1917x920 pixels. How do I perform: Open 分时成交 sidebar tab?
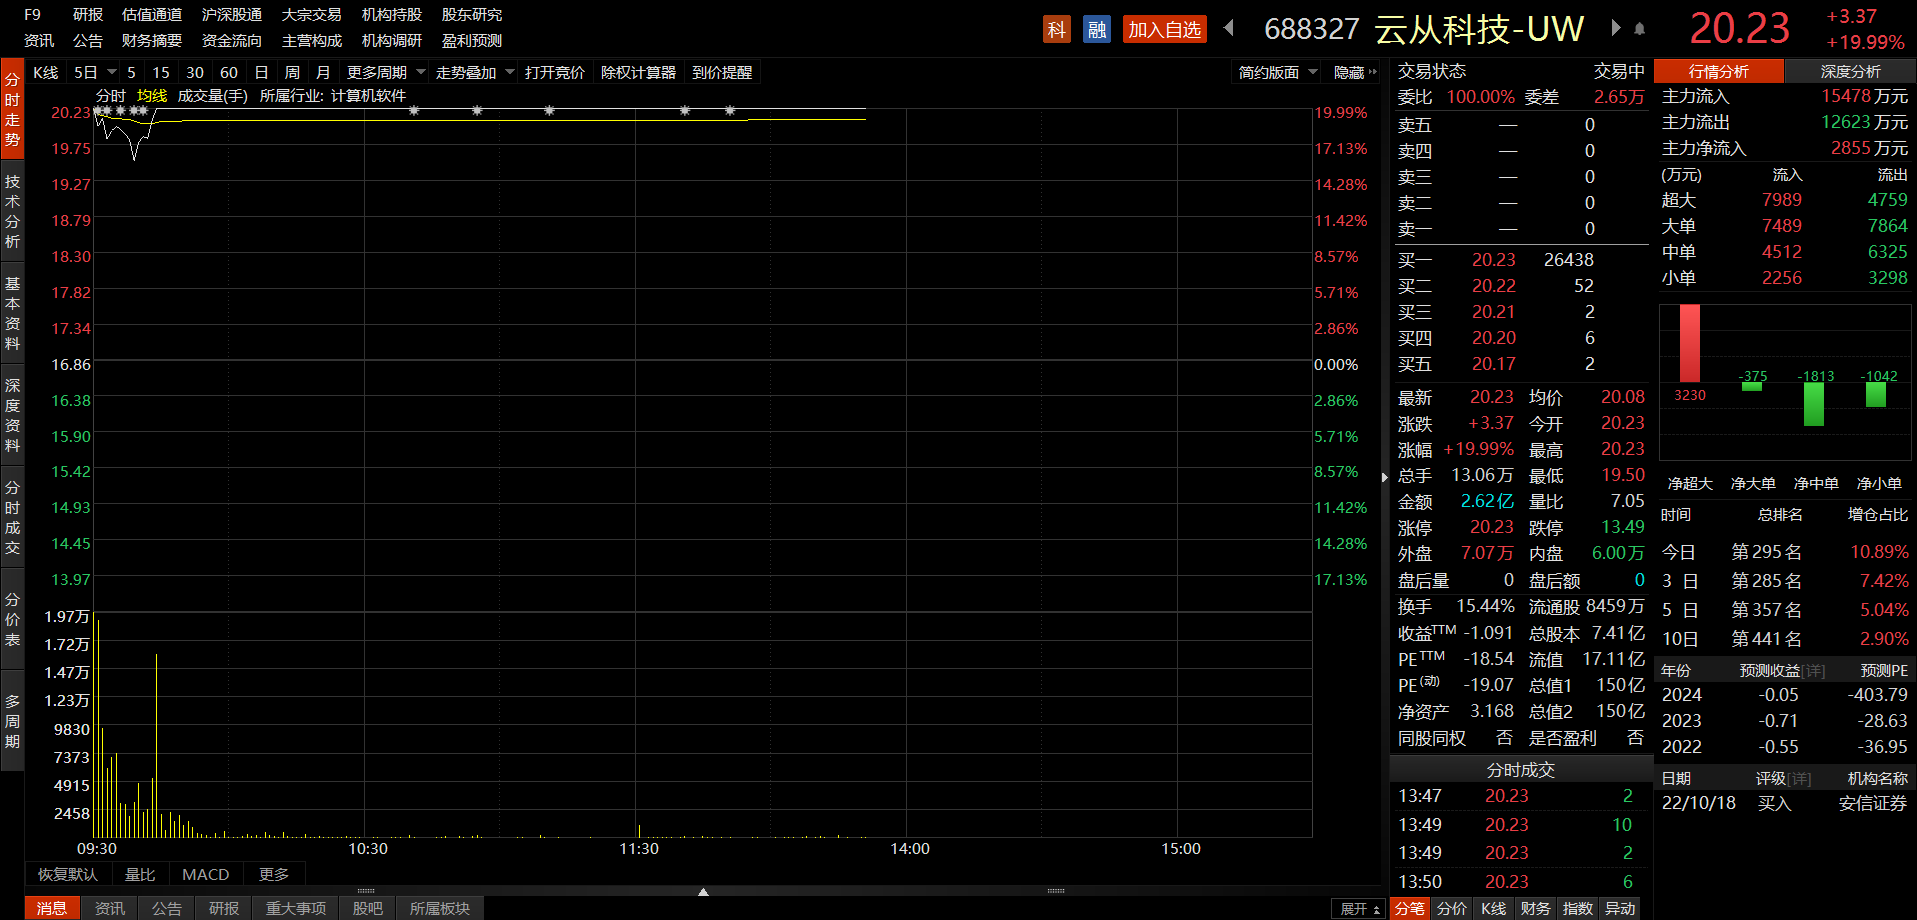(12, 517)
